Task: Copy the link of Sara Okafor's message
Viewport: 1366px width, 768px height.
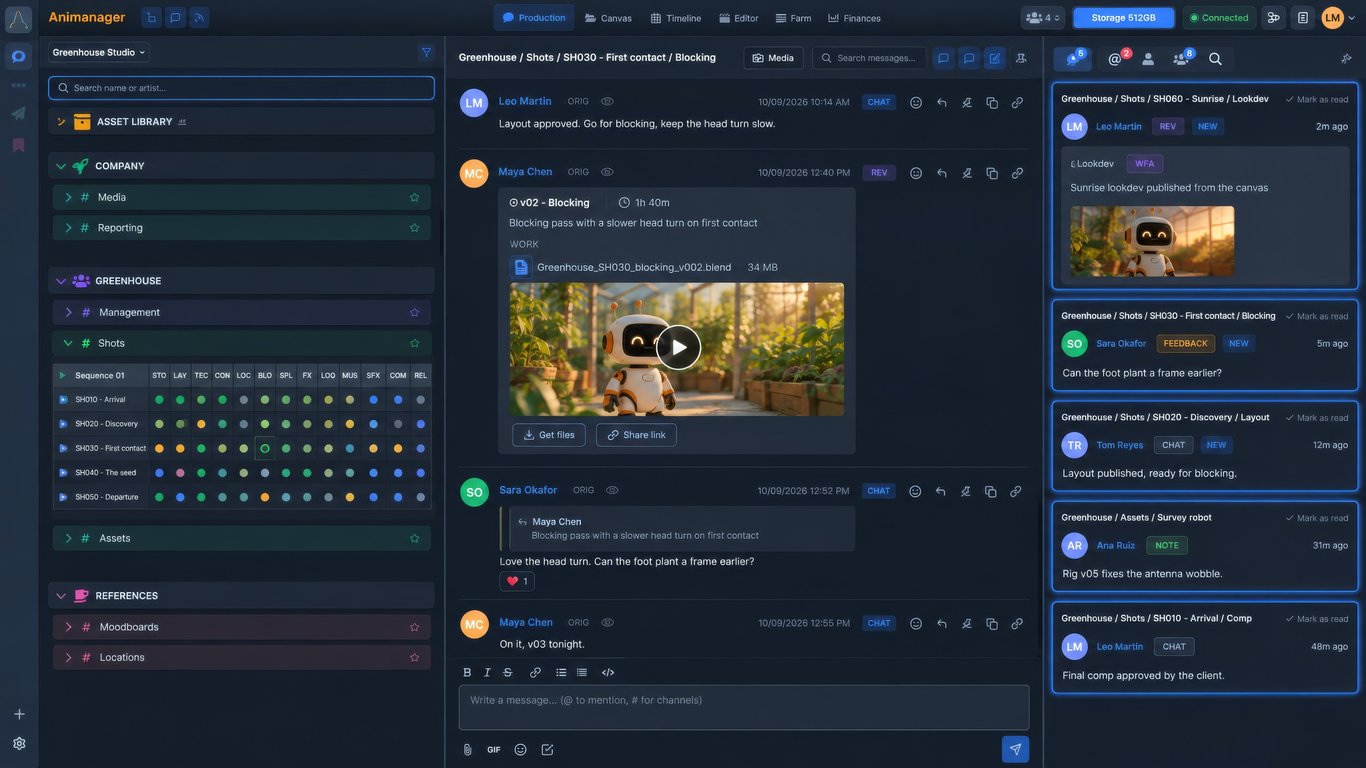Action: tap(1016, 491)
